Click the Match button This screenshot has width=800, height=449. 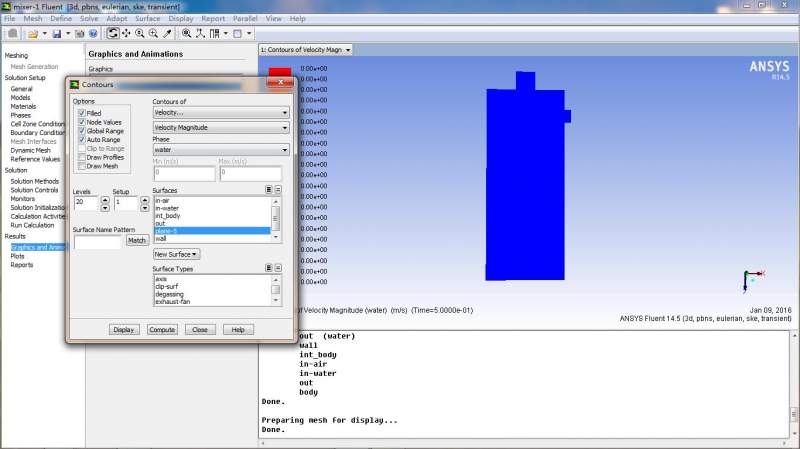137,240
